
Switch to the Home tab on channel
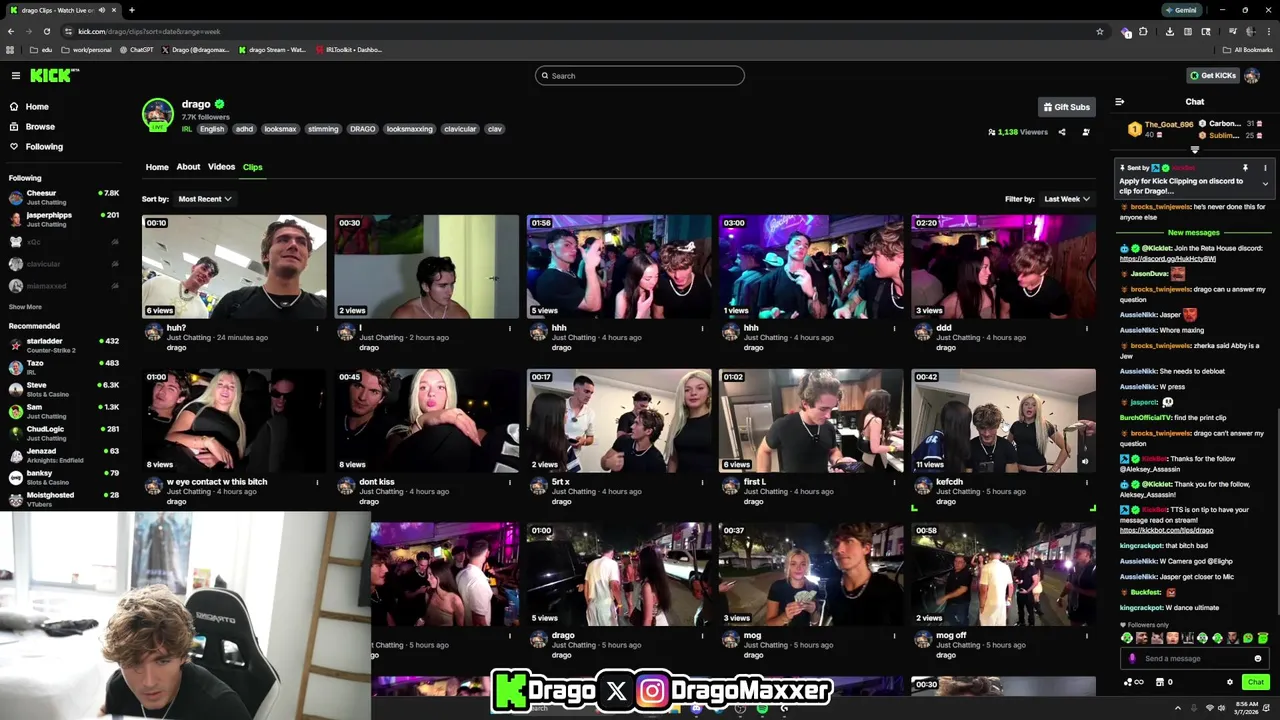click(157, 167)
